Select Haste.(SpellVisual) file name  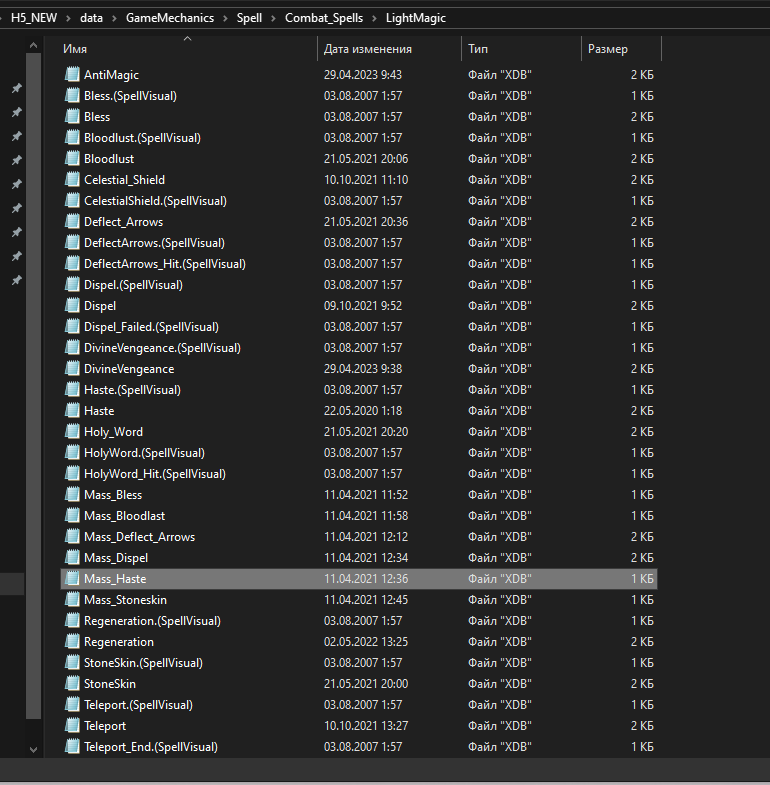[x=132, y=390]
